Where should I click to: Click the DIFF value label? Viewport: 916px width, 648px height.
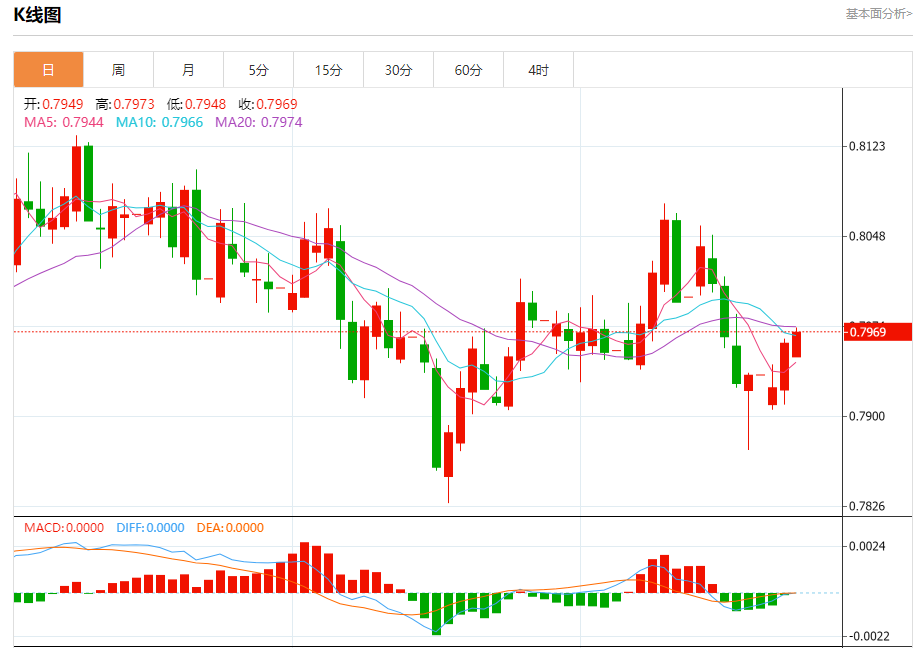click(150, 528)
